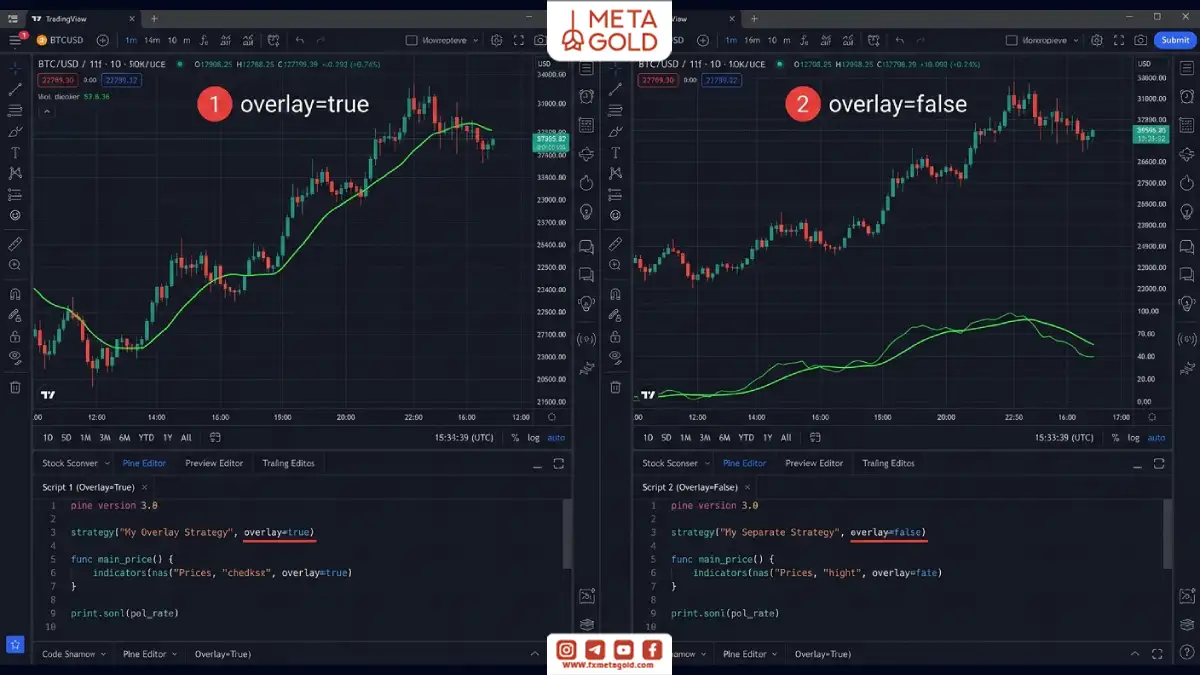Switch to Preview Editor tab in left panel

pyautogui.click(x=214, y=463)
